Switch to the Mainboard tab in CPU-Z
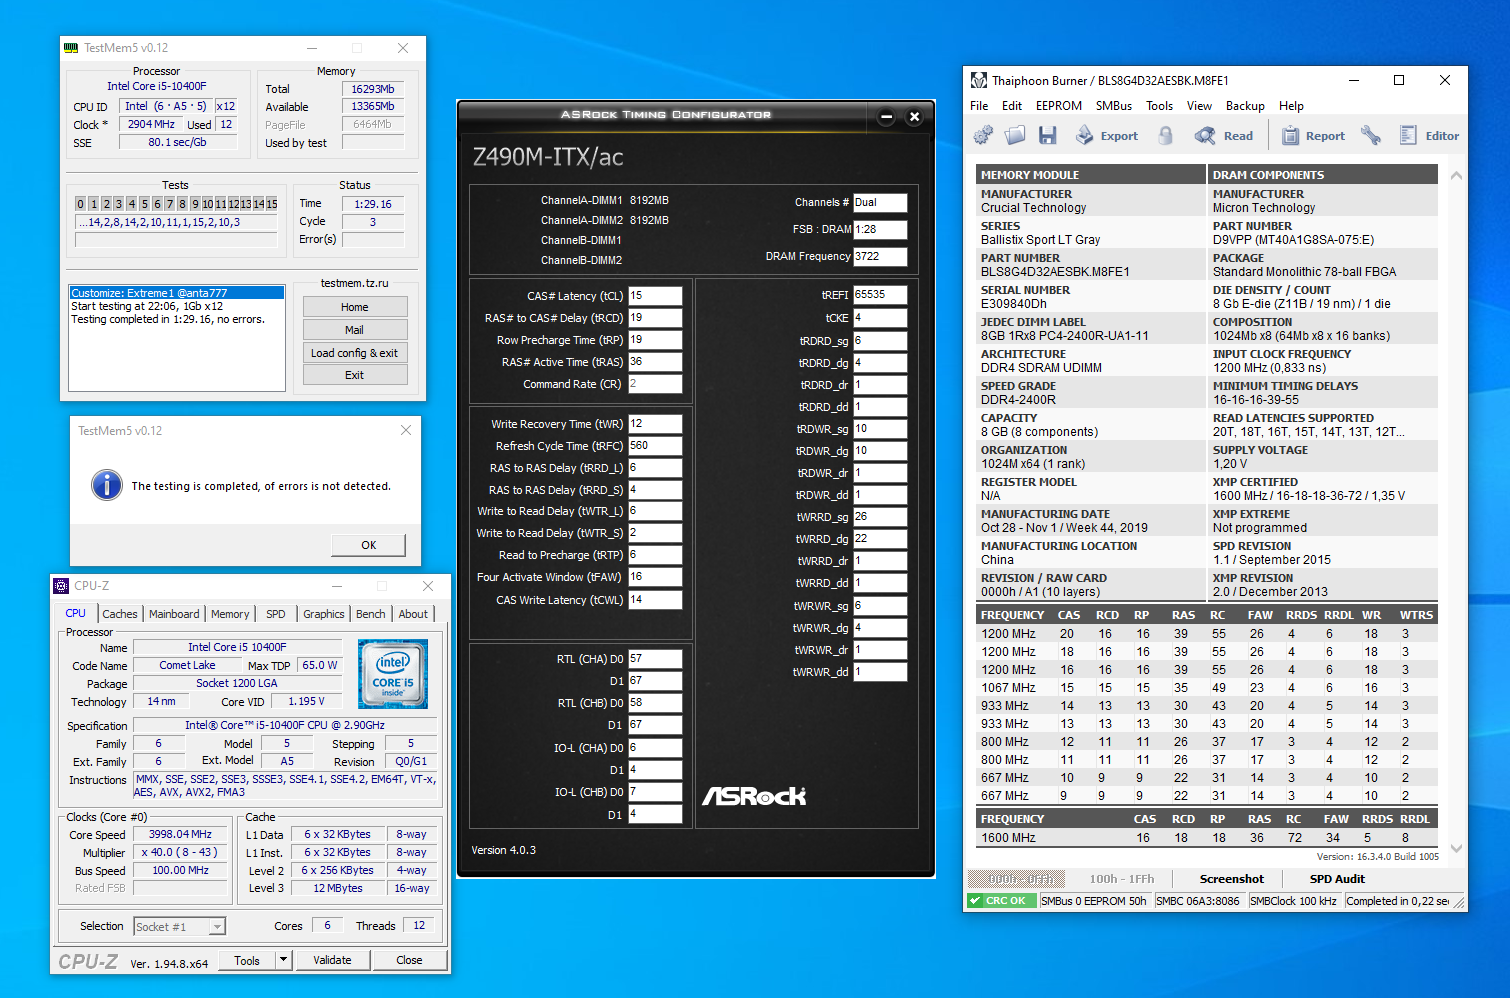 pyautogui.click(x=174, y=614)
